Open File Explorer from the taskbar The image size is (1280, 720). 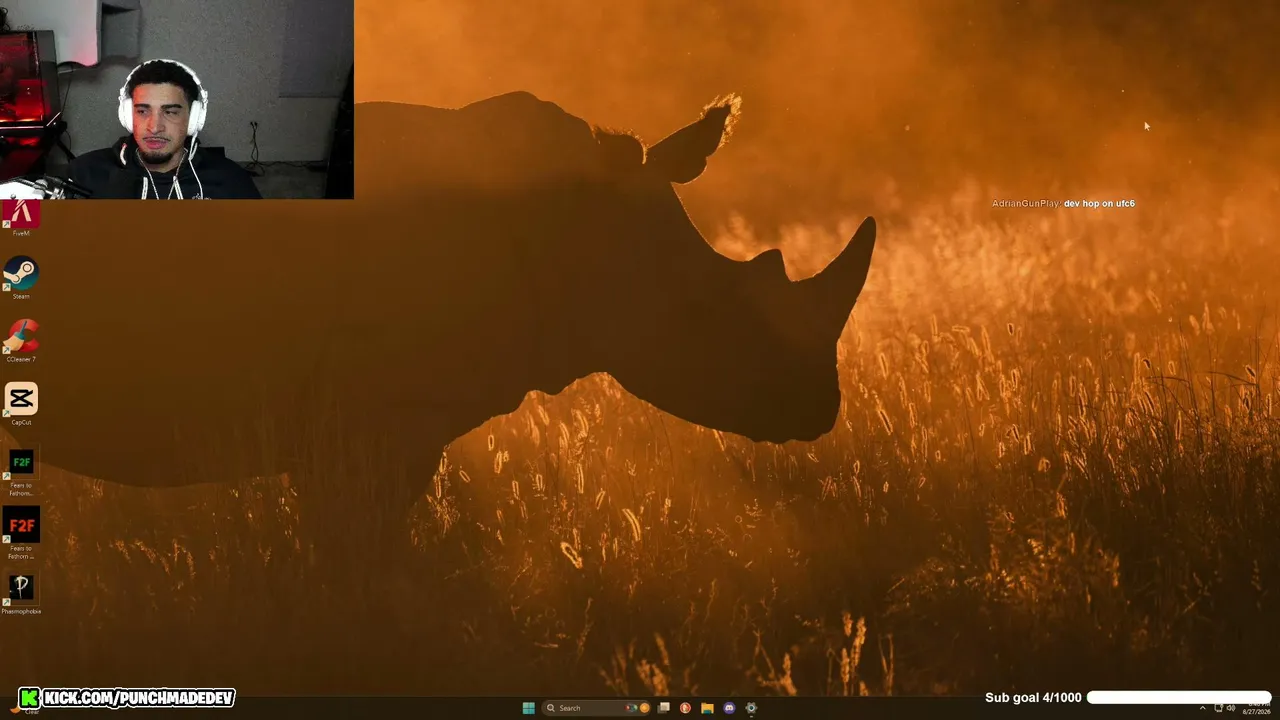point(707,708)
